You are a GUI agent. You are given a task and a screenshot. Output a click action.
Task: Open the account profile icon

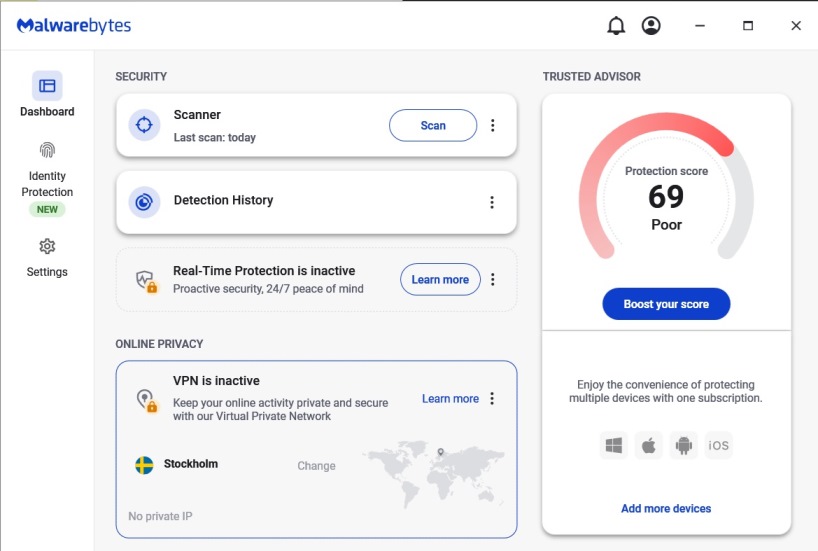651,26
